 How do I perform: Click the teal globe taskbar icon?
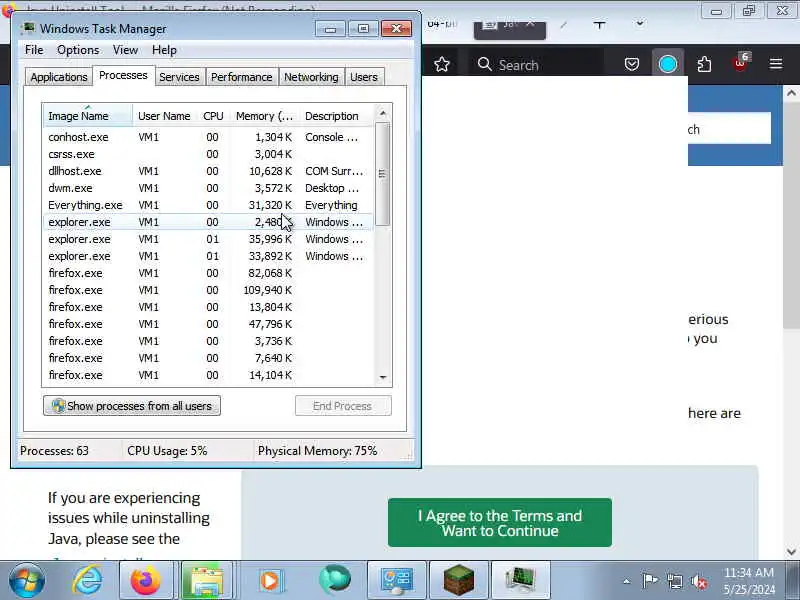coord(335,580)
